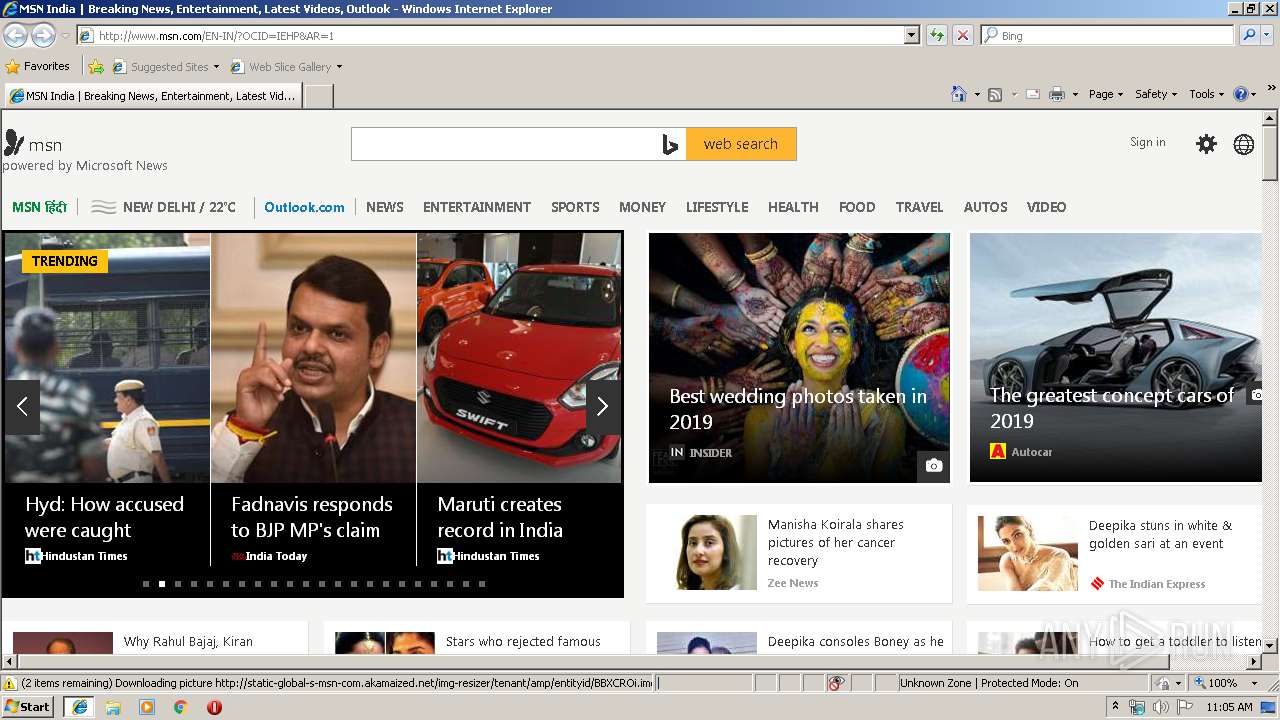
Task: Click the Opera icon in taskbar
Action: [x=214, y=707]
